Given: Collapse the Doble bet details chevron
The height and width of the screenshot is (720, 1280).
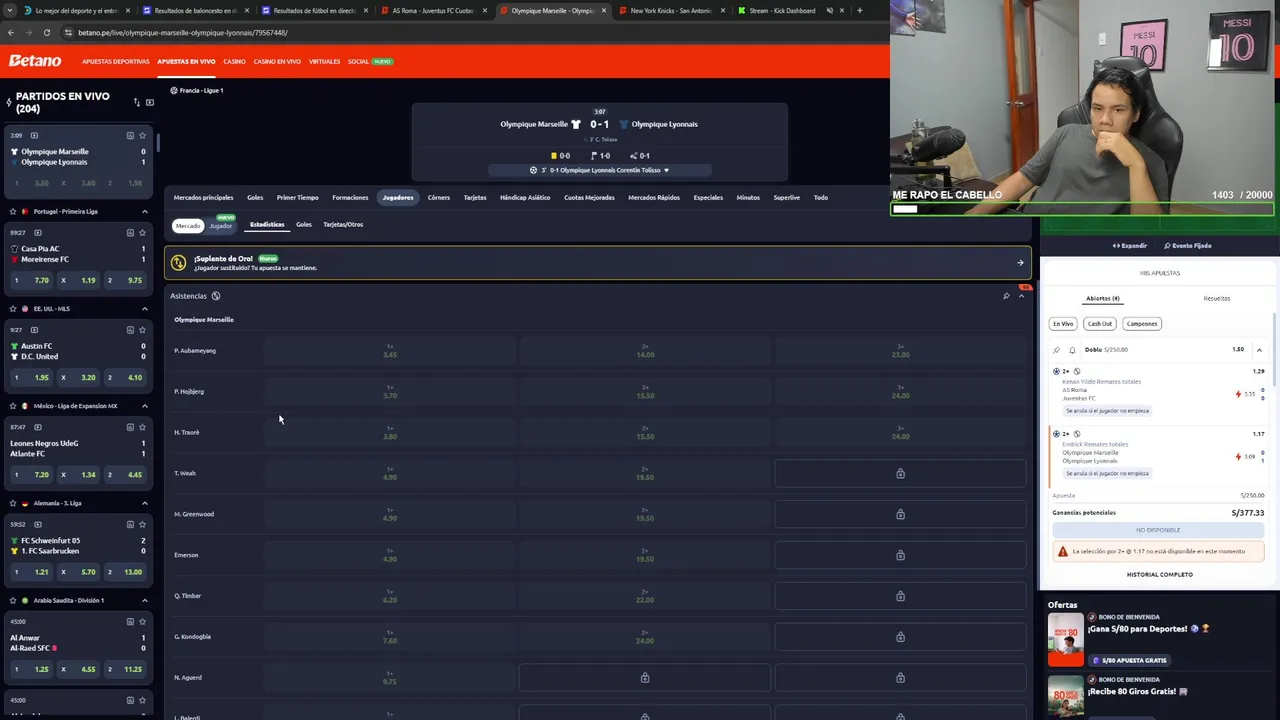Looking at the screenshot, I should click(1259, 350).
